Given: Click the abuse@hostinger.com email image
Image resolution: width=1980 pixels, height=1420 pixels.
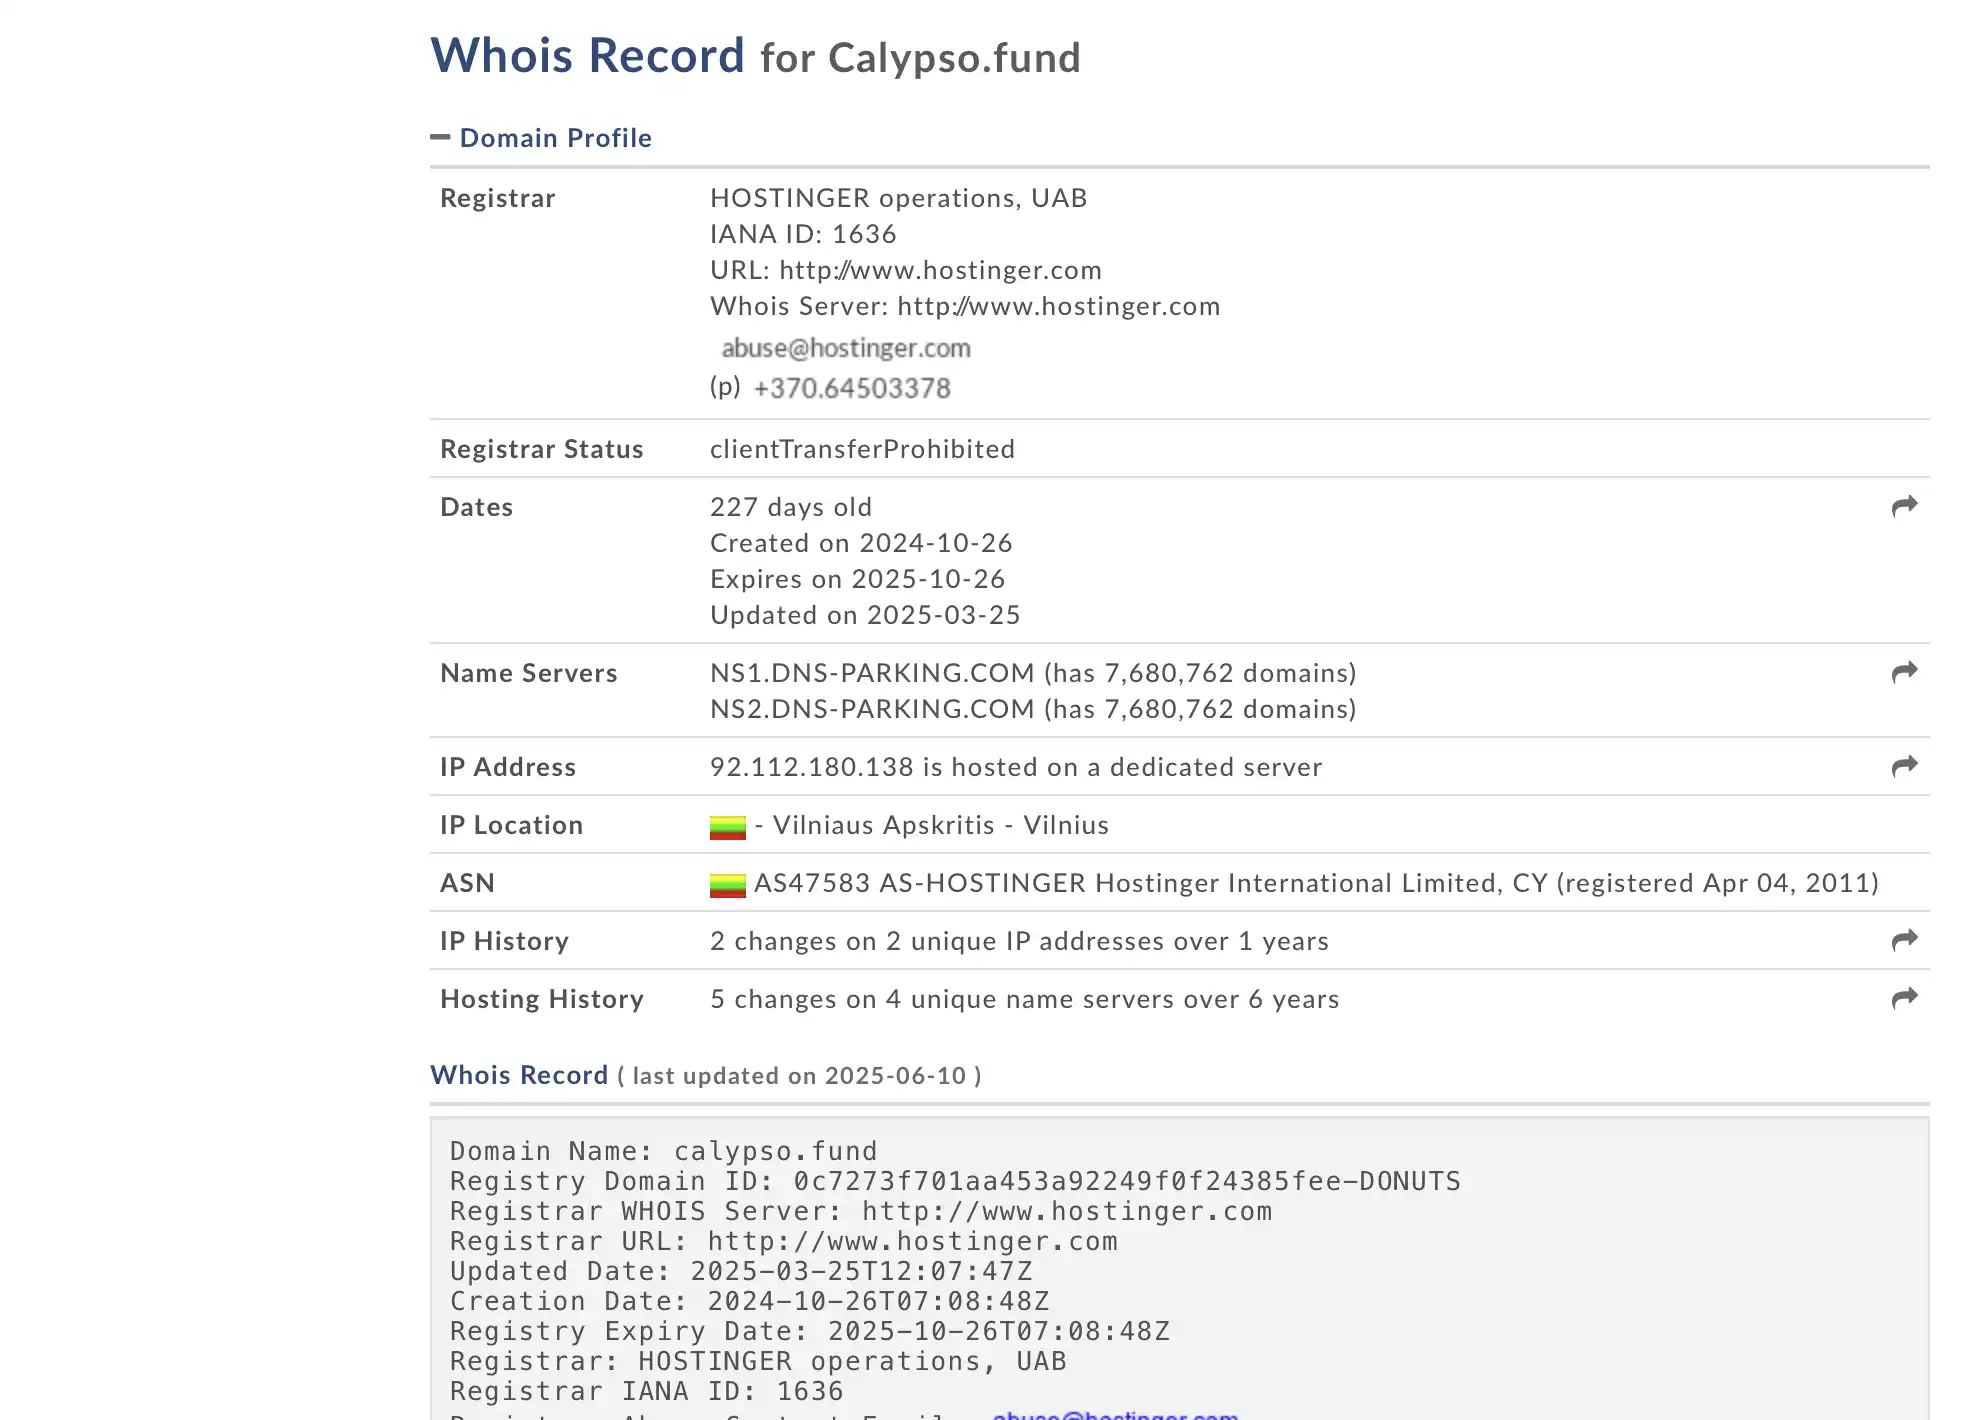Looking at the screenshot, I should tap(846, 348).
